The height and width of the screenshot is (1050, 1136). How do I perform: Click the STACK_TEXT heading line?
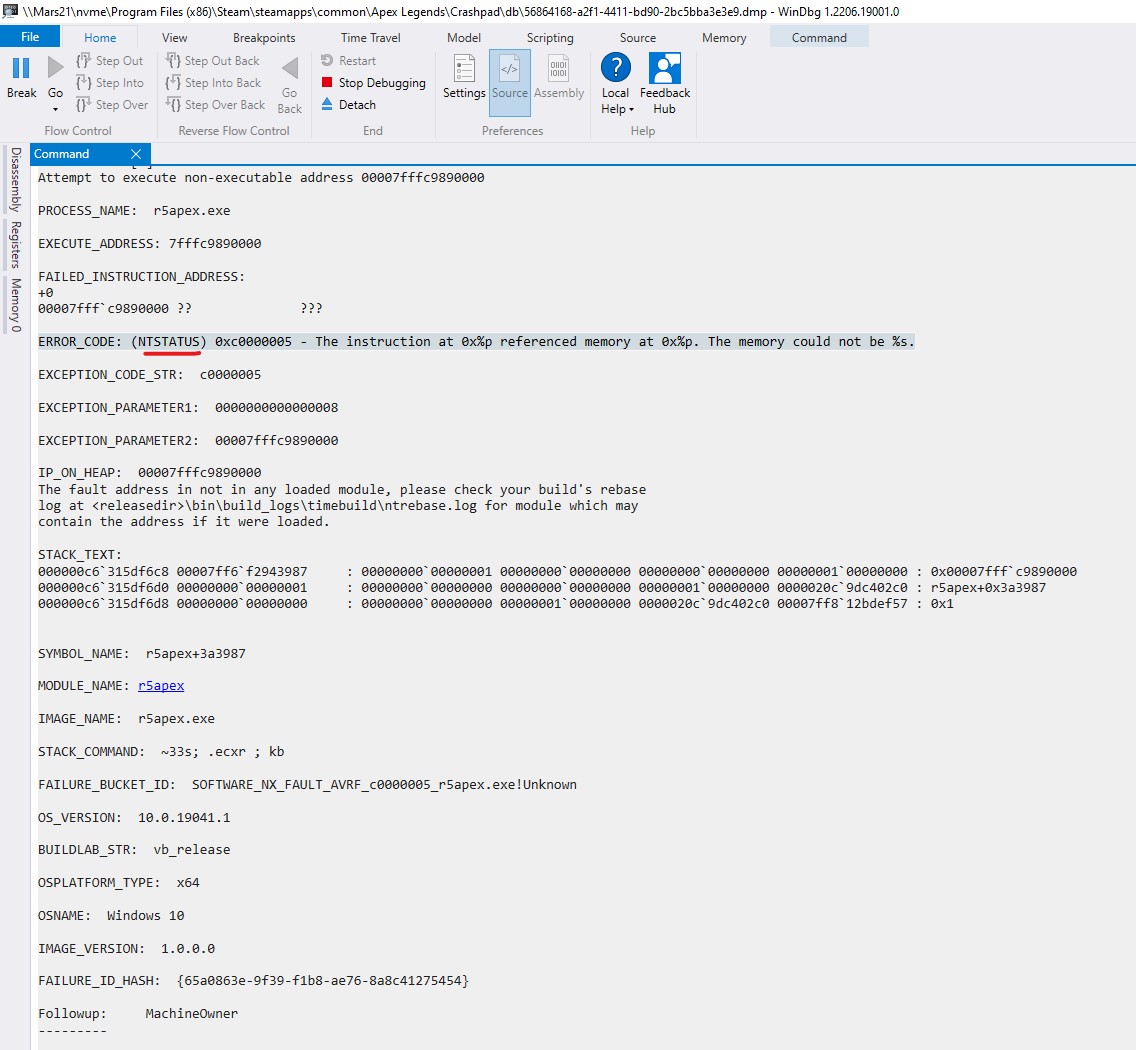[80, 554]
